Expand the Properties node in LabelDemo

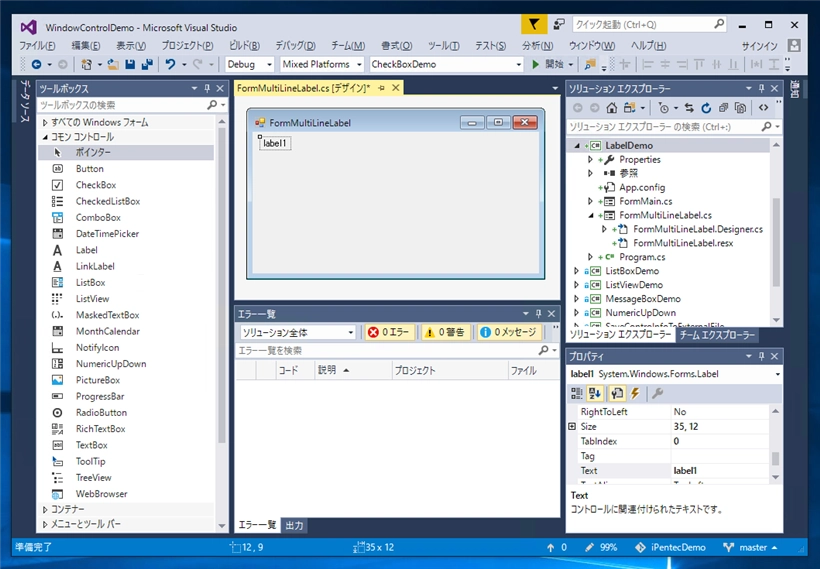(590, 160)
